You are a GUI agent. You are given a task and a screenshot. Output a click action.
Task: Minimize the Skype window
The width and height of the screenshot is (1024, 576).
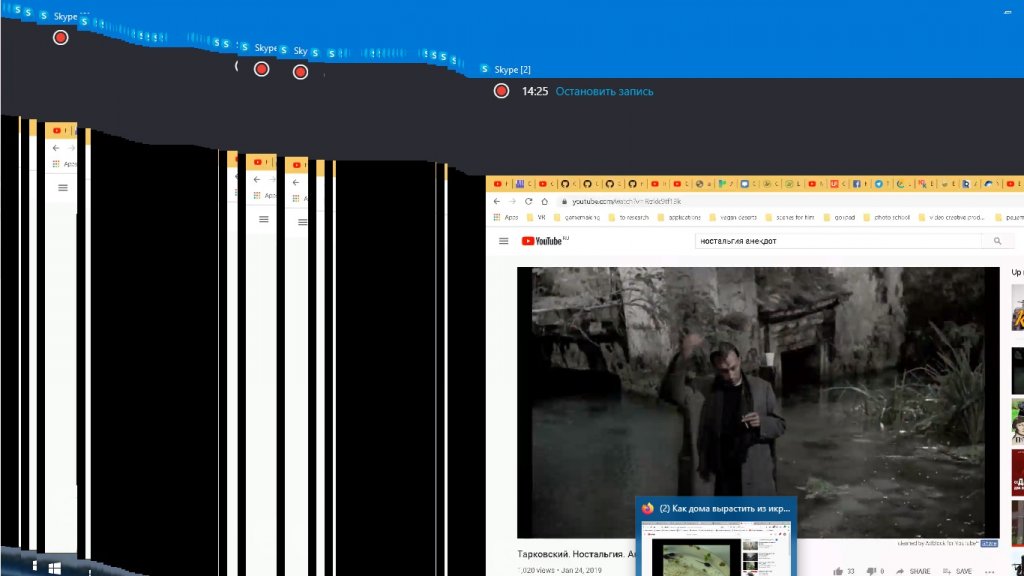pos(1008,12)
